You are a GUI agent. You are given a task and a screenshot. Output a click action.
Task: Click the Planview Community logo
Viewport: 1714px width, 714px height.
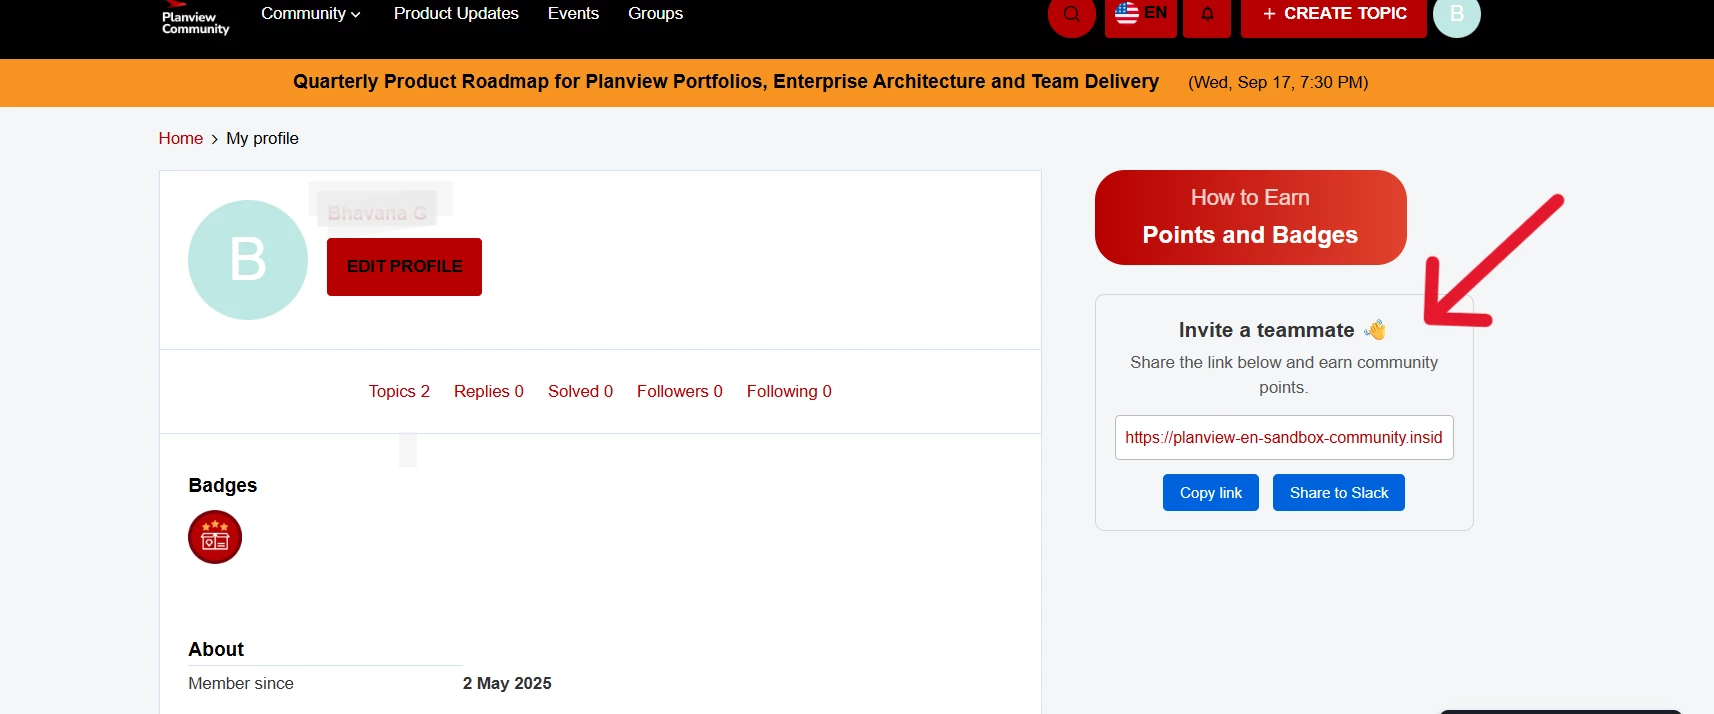click(x=195, y=19)
